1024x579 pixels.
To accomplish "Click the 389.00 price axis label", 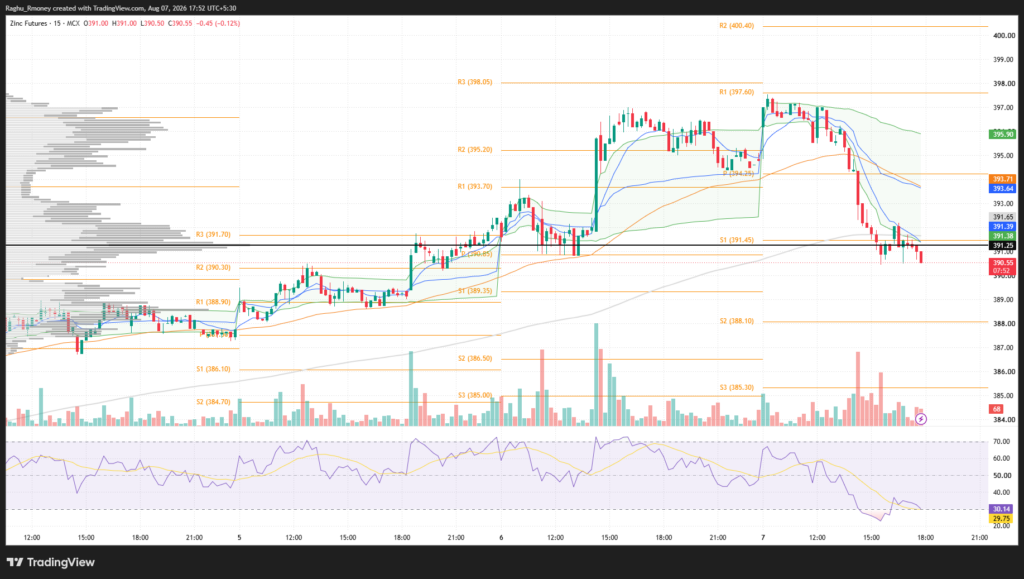I will [x=1004, y=300].
